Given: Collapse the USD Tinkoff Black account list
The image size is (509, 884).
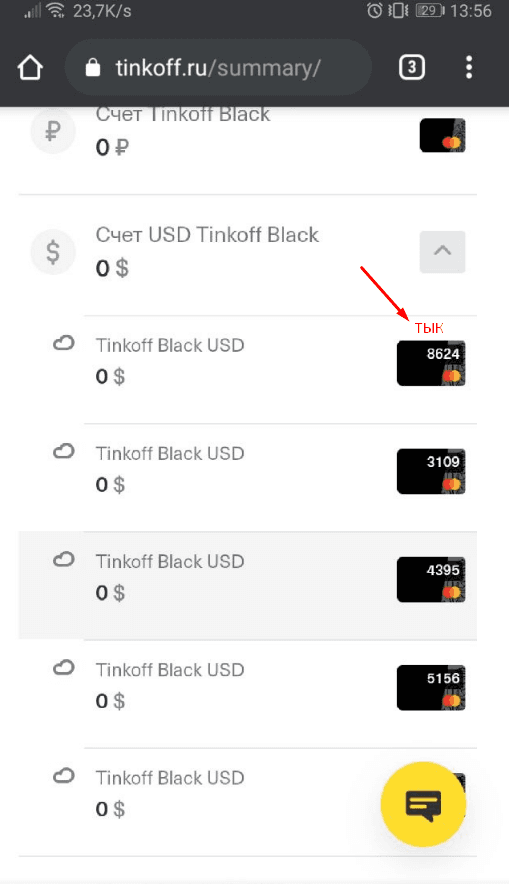Looking at the screenshot, I should coord(442,251).
